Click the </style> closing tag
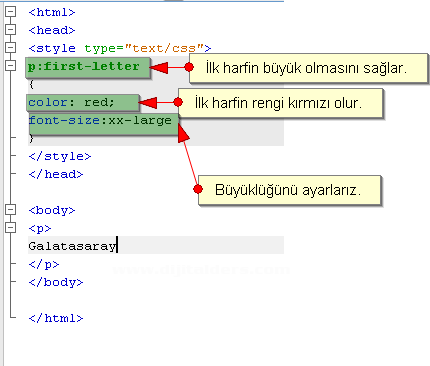The height and width of the screenshot is (366, 430). (x=60, y=156)
